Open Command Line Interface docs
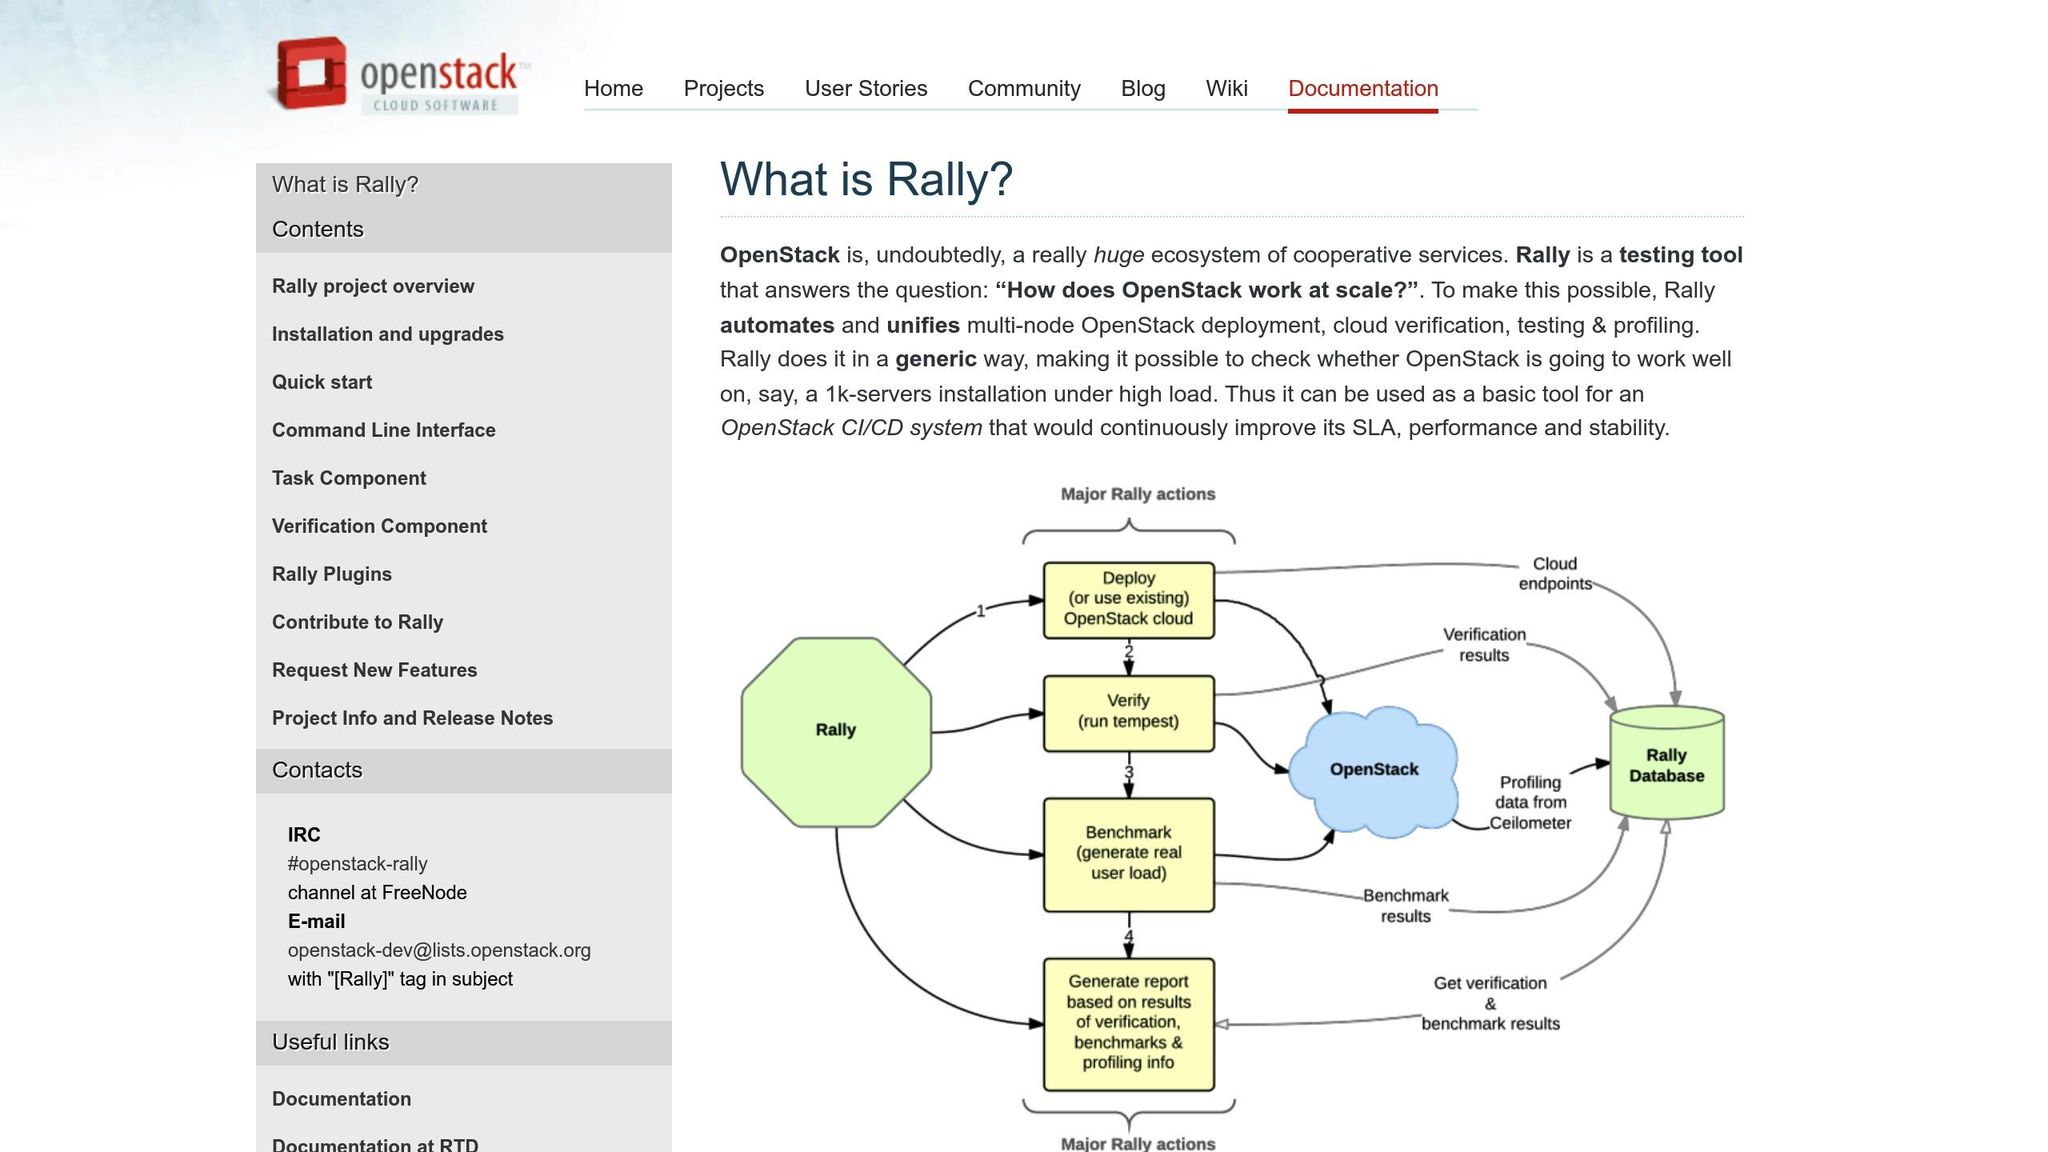 pos(384,430)
